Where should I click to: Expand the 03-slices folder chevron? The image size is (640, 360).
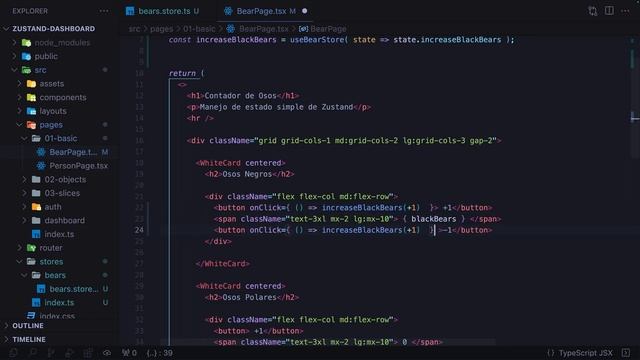point(24,193)
